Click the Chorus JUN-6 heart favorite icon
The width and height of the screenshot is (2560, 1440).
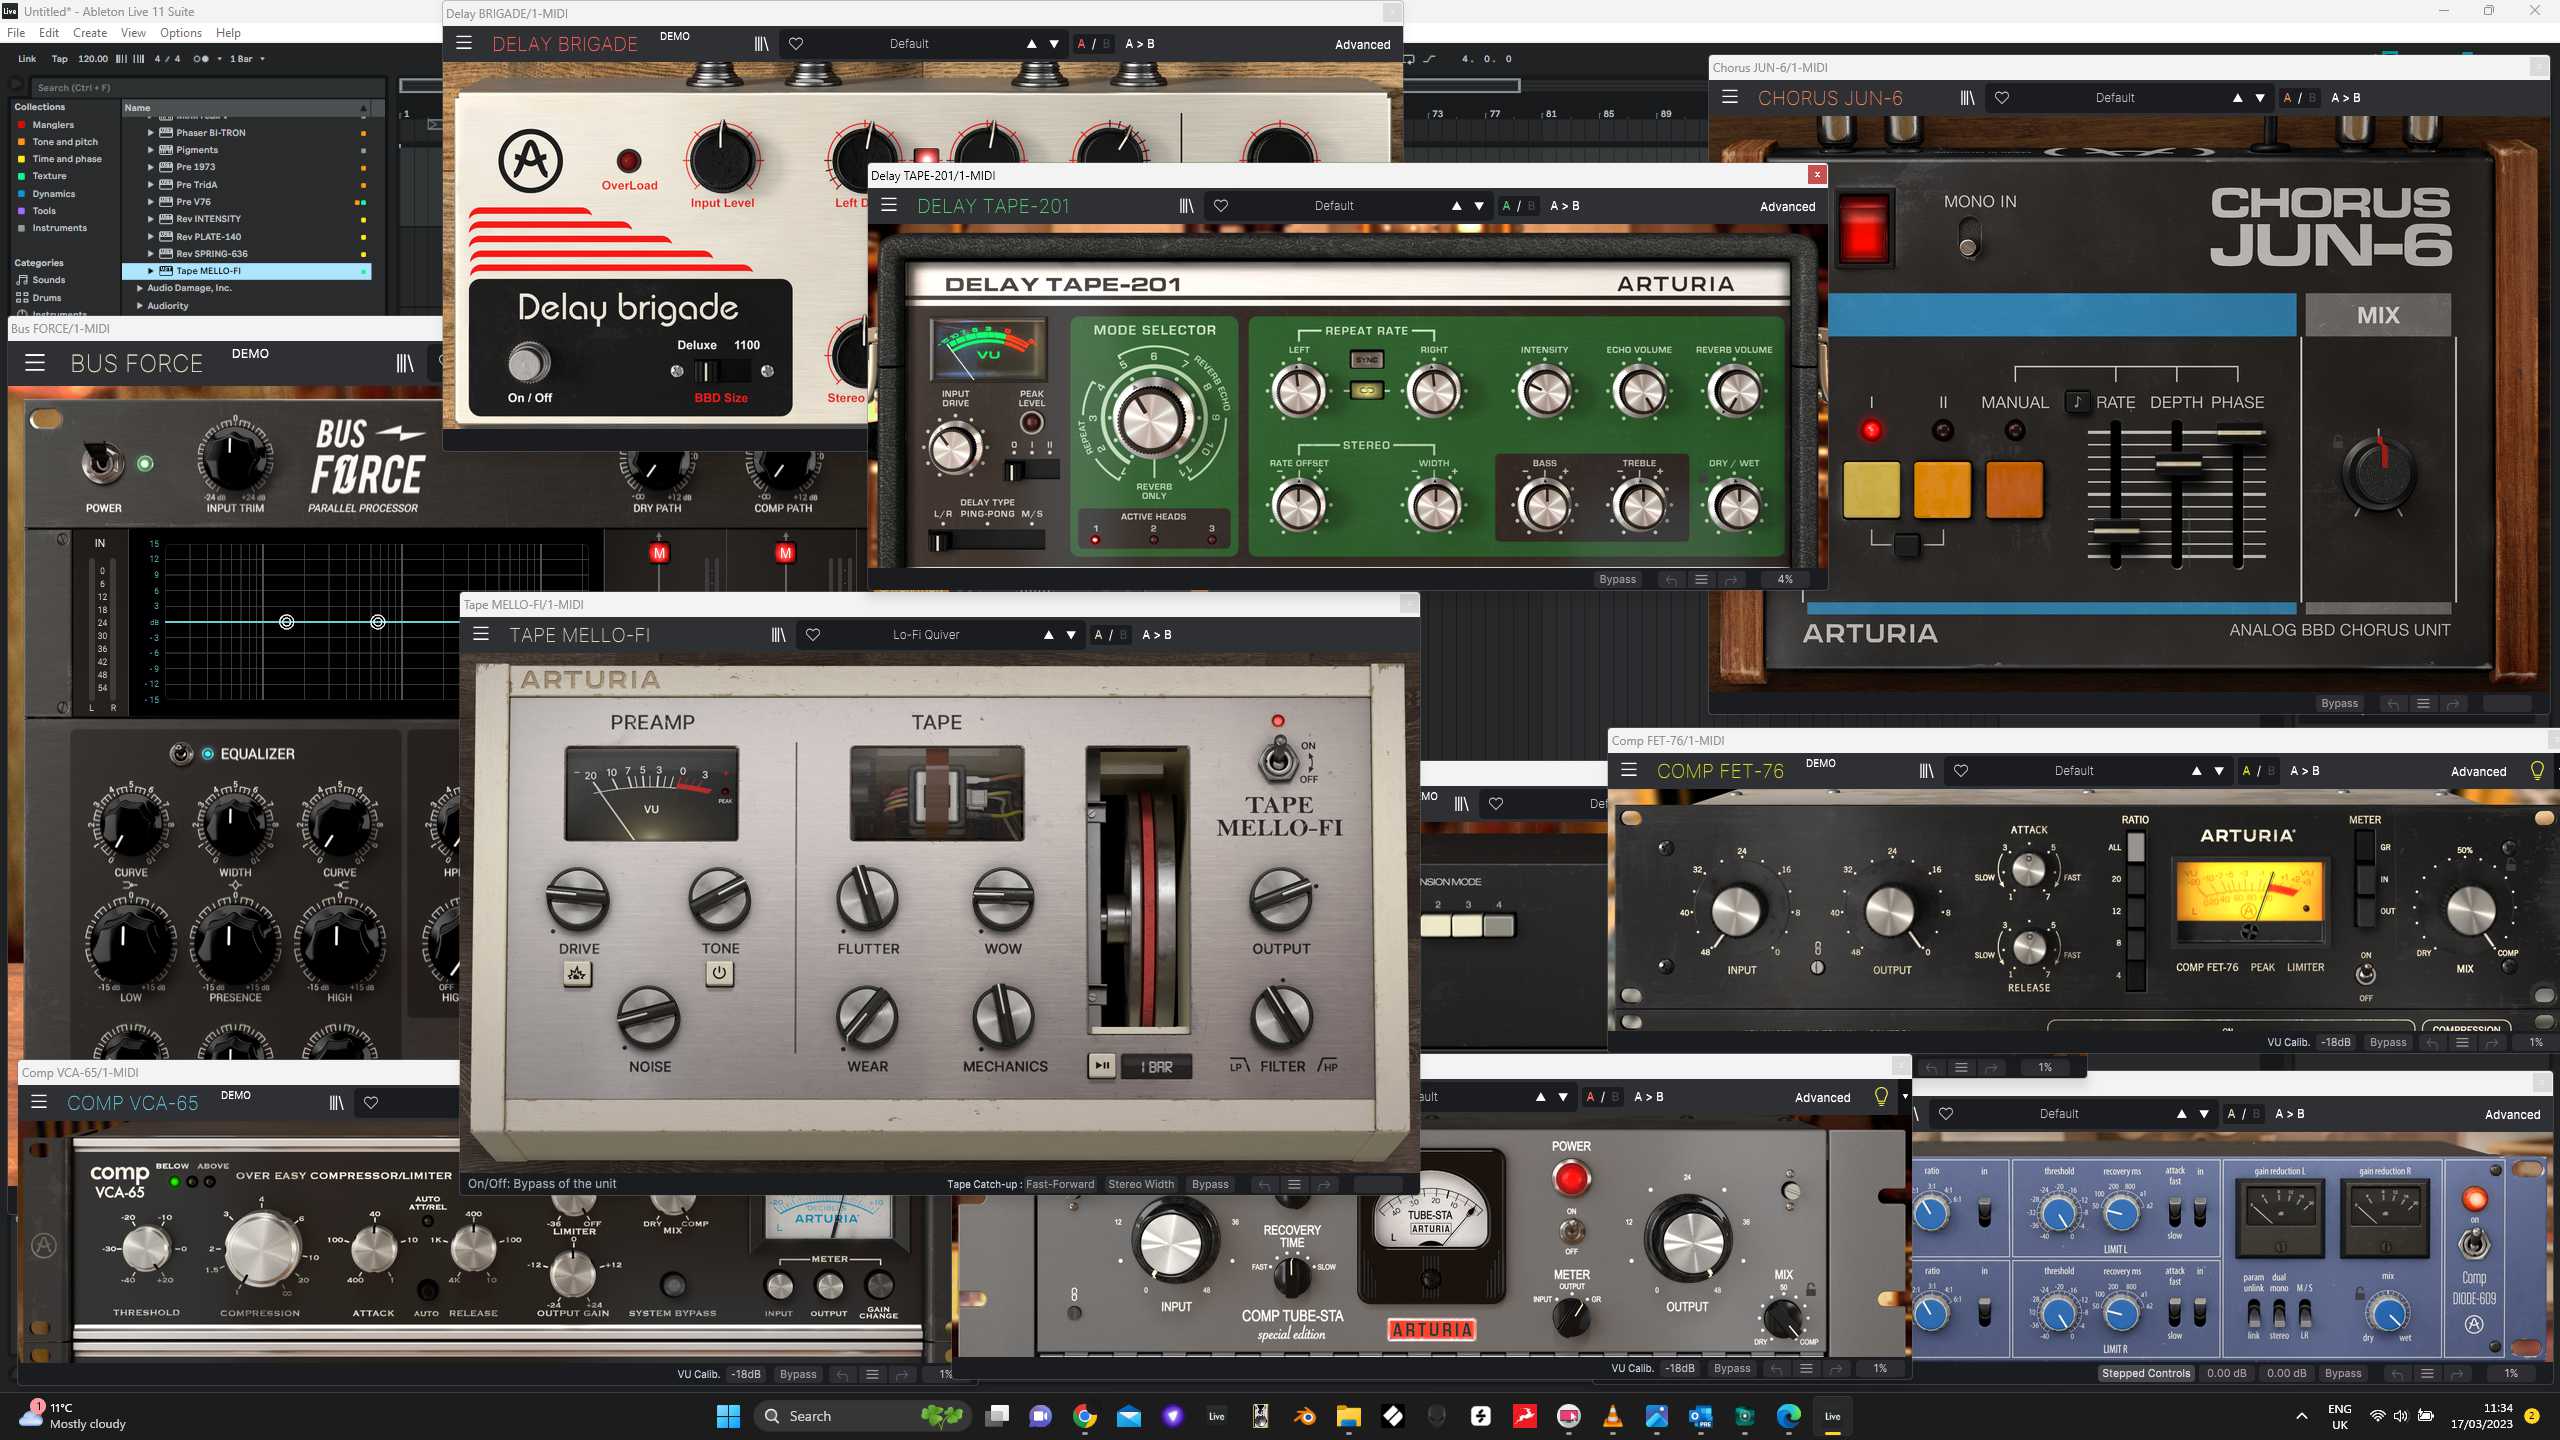[2002, 97]
